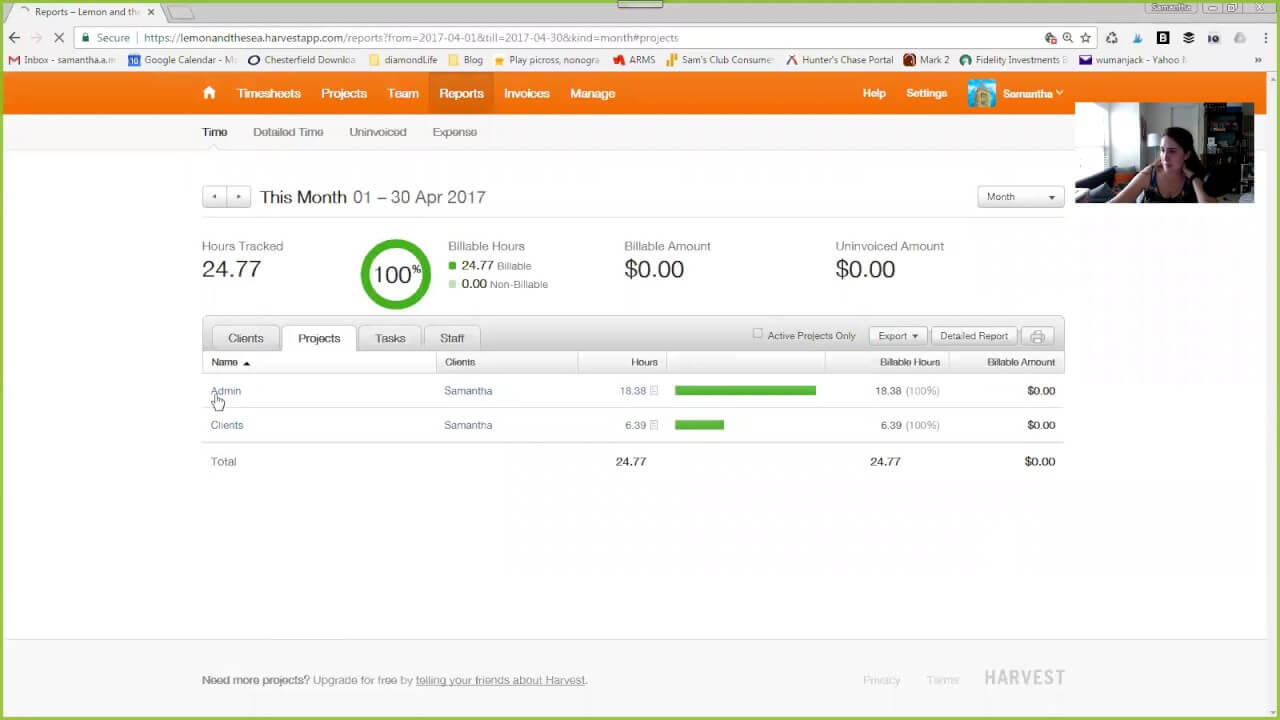Bookmark the page with the star icon
This screenshot has width=1280, height=720.
pos(1087,37)
